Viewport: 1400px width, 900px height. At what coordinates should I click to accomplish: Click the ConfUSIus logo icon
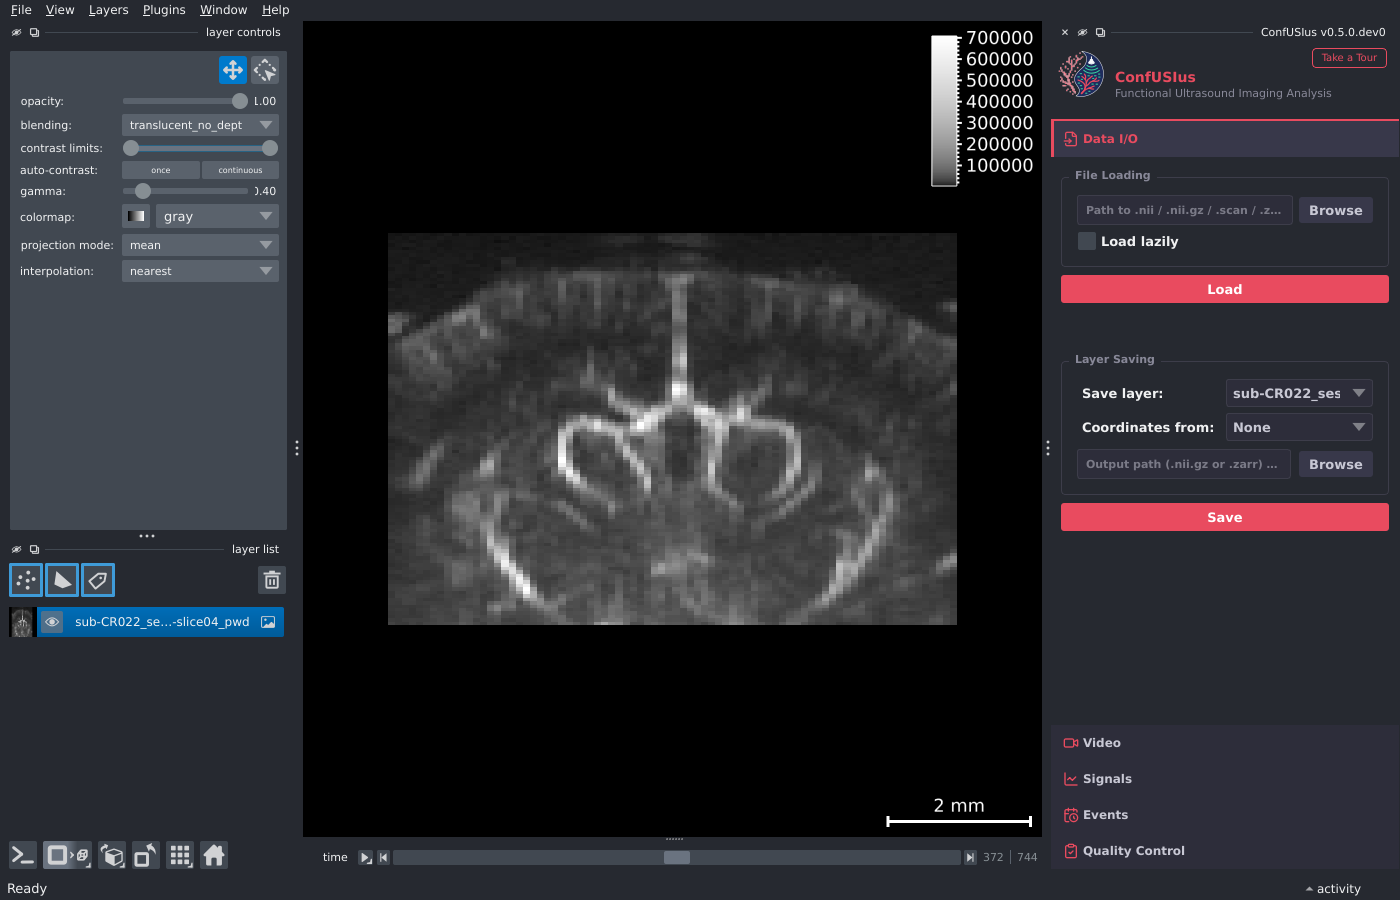pos(1082,75)
